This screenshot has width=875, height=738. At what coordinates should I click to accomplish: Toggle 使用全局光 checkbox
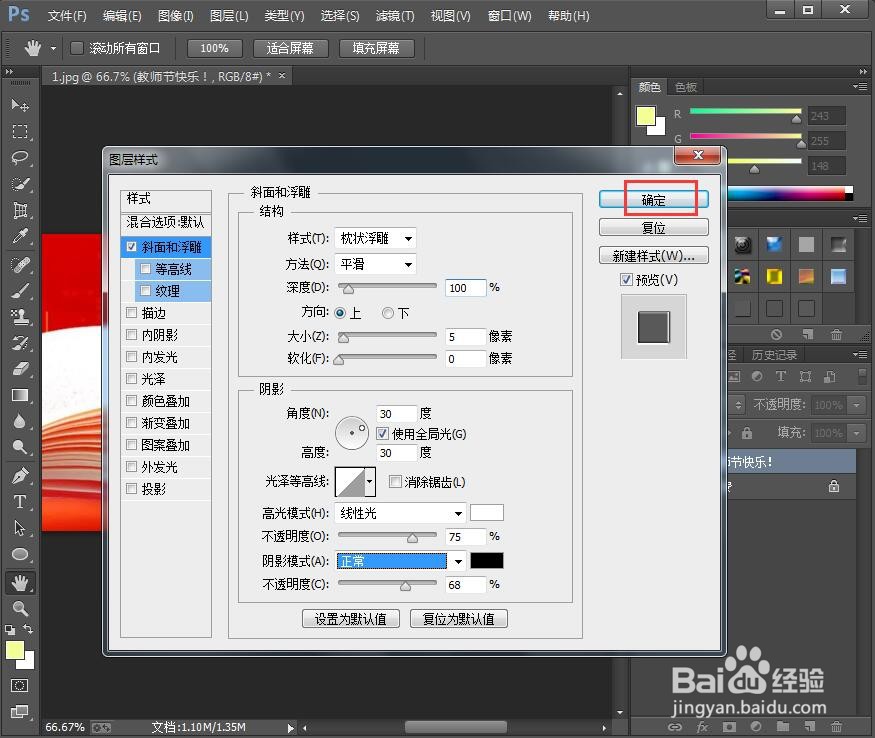pos(382,434)
